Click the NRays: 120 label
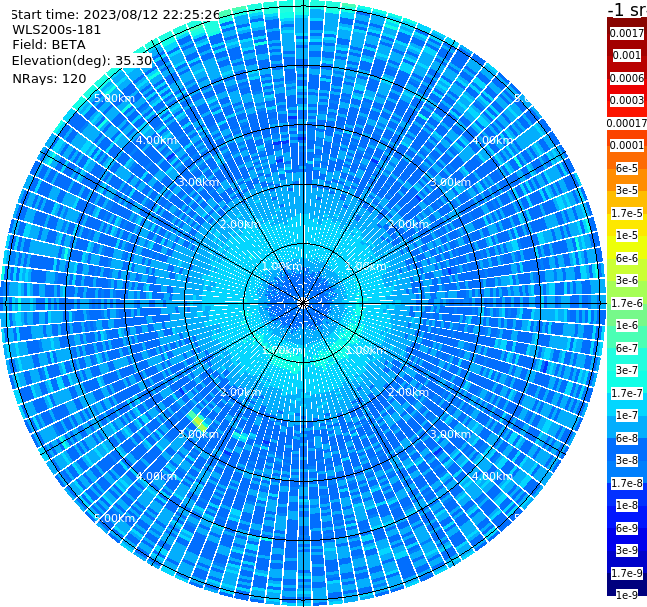Screen dimensions: 647x607 click(49, 78)
